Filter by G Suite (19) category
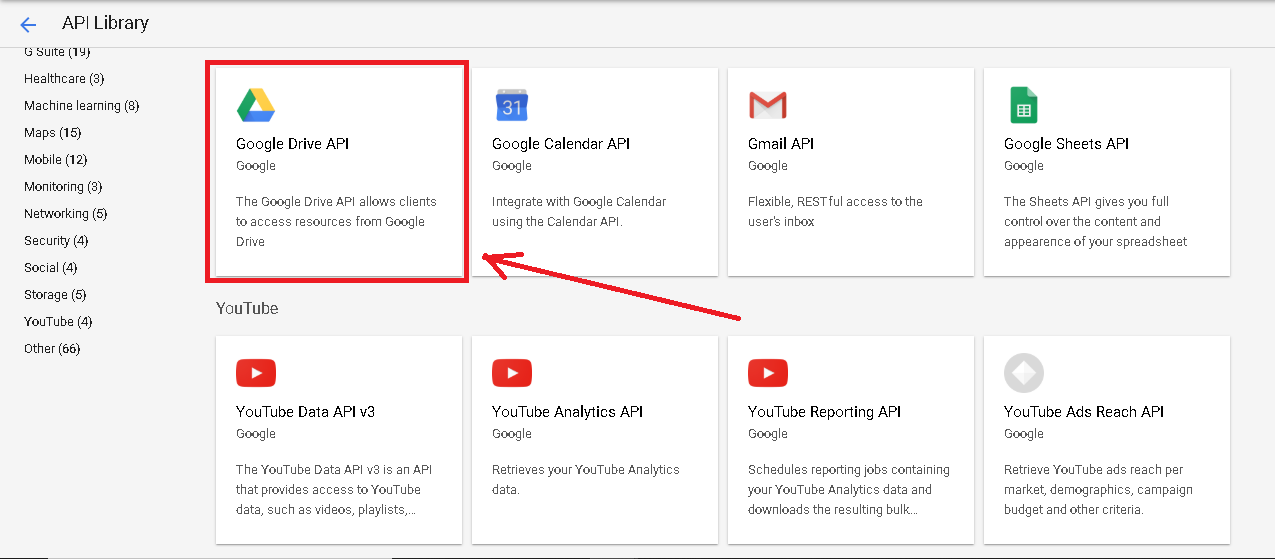 pyautogui.click(x=57, y=52)
